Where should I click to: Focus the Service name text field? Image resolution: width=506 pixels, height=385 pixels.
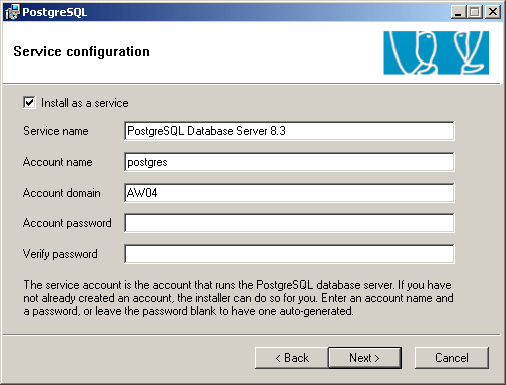pyautogui.click(x=289, y=131)
